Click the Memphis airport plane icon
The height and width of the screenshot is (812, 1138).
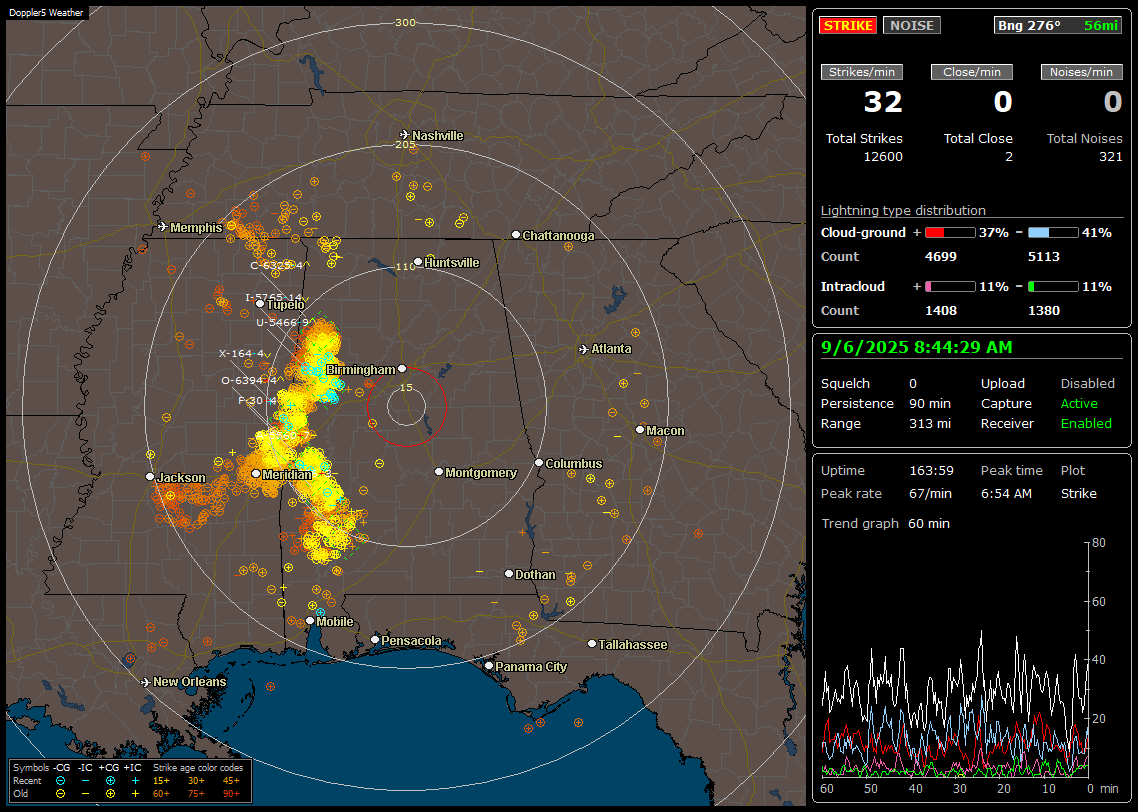163,227
